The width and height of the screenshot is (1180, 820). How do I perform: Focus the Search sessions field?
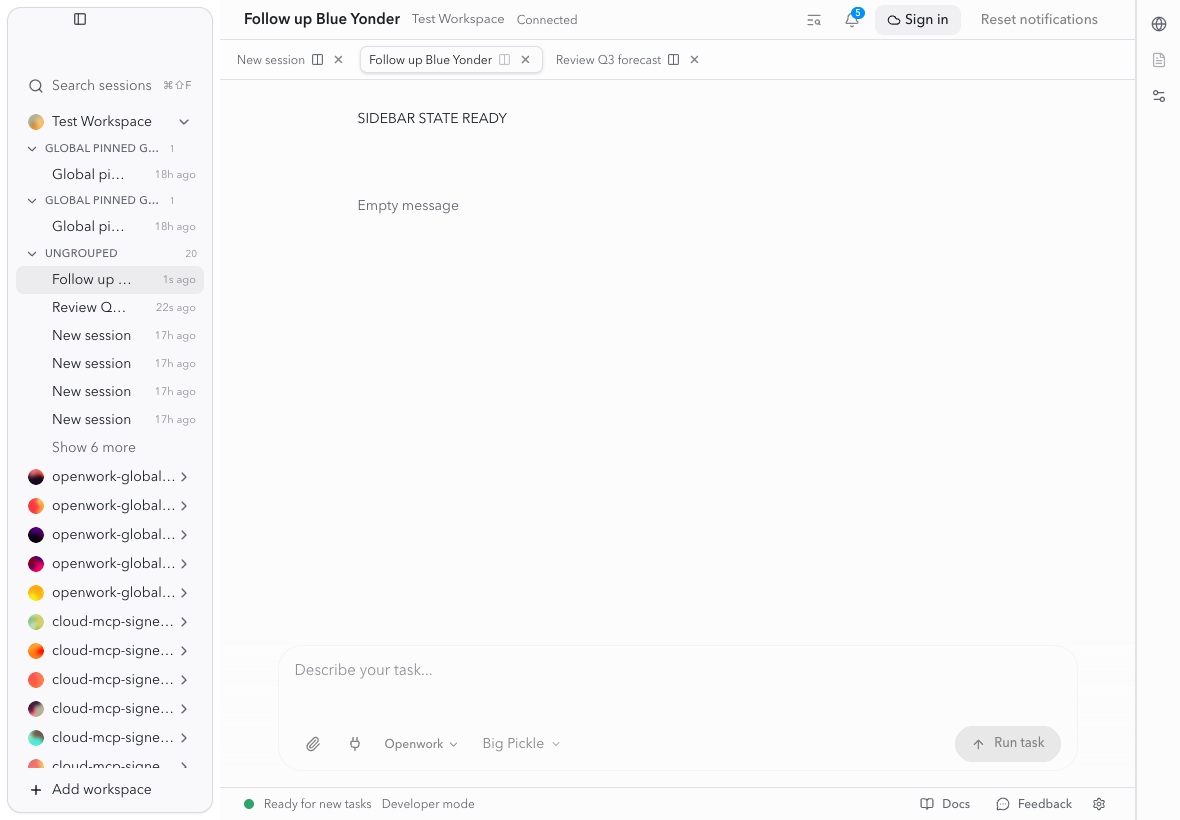coord(110,86)
